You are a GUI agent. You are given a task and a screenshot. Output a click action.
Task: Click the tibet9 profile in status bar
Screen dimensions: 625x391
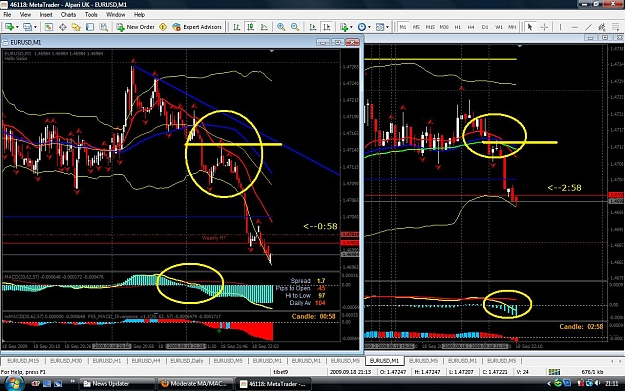point(280,372)
